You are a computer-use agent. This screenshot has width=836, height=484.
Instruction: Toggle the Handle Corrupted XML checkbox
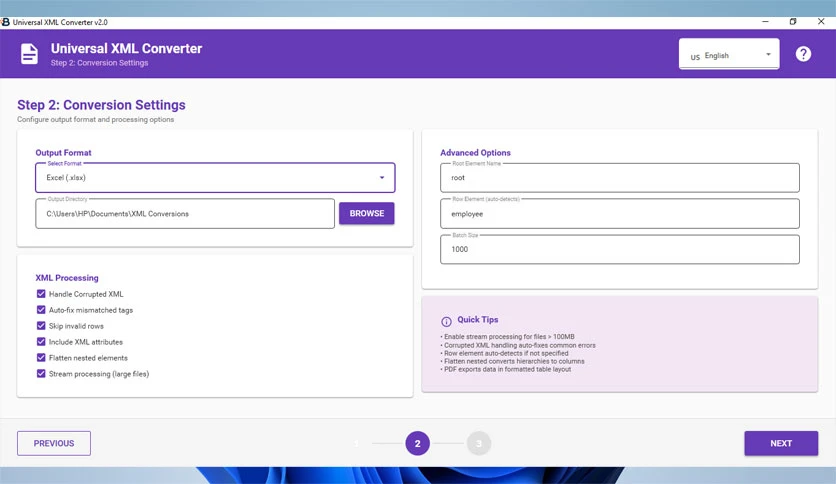[x=41, y=294]
